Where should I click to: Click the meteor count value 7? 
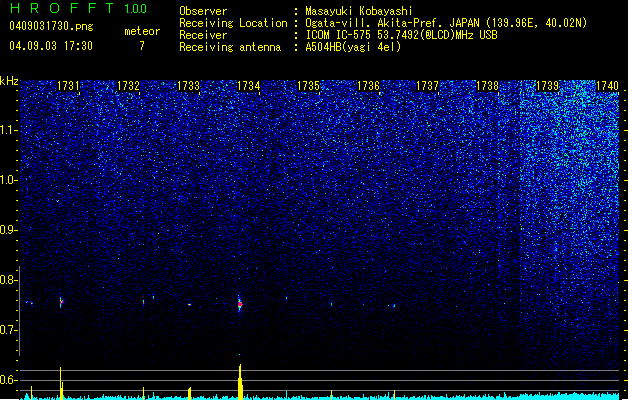coord(142,46)
